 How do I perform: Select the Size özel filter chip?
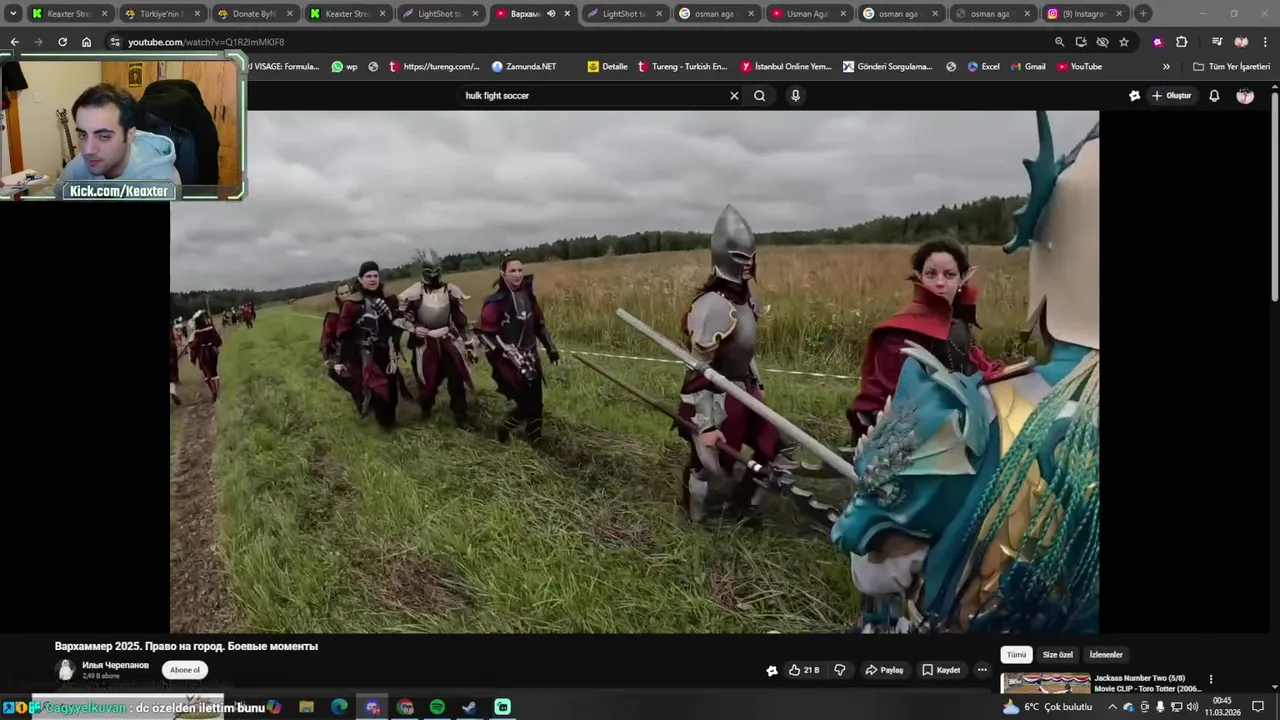[x=1057, y=655]
